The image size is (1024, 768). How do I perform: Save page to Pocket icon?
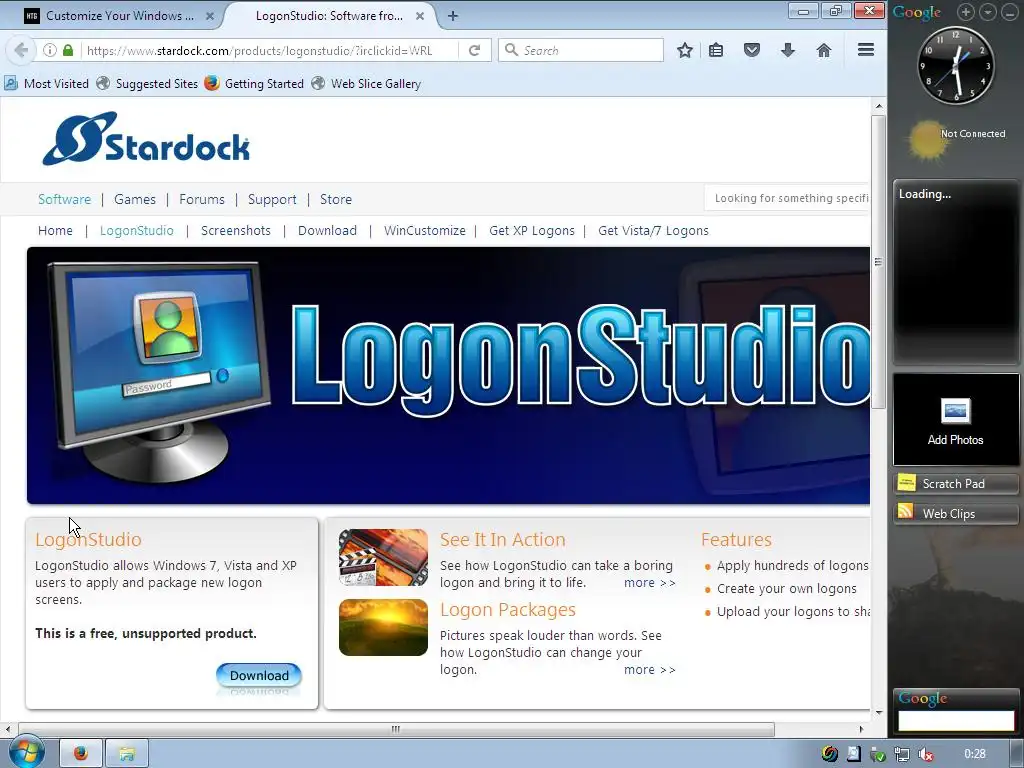(752, 50)
